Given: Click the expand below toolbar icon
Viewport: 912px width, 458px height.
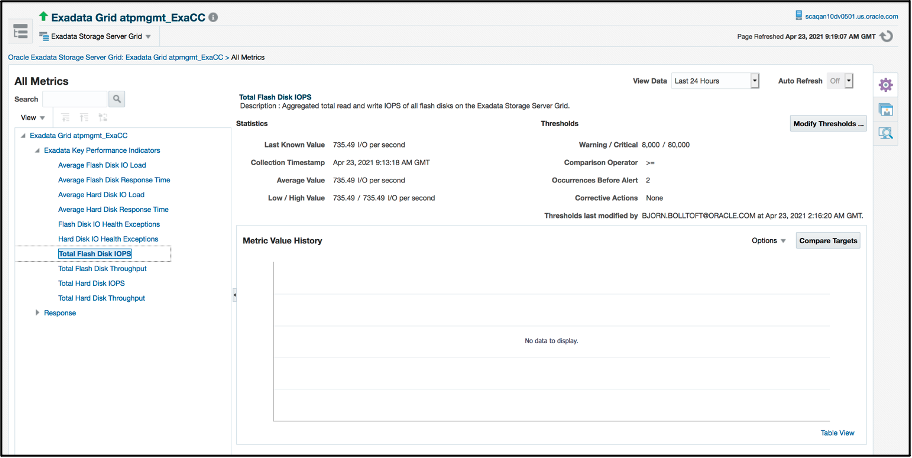Looking at the screenshot, I should point(65,118).
